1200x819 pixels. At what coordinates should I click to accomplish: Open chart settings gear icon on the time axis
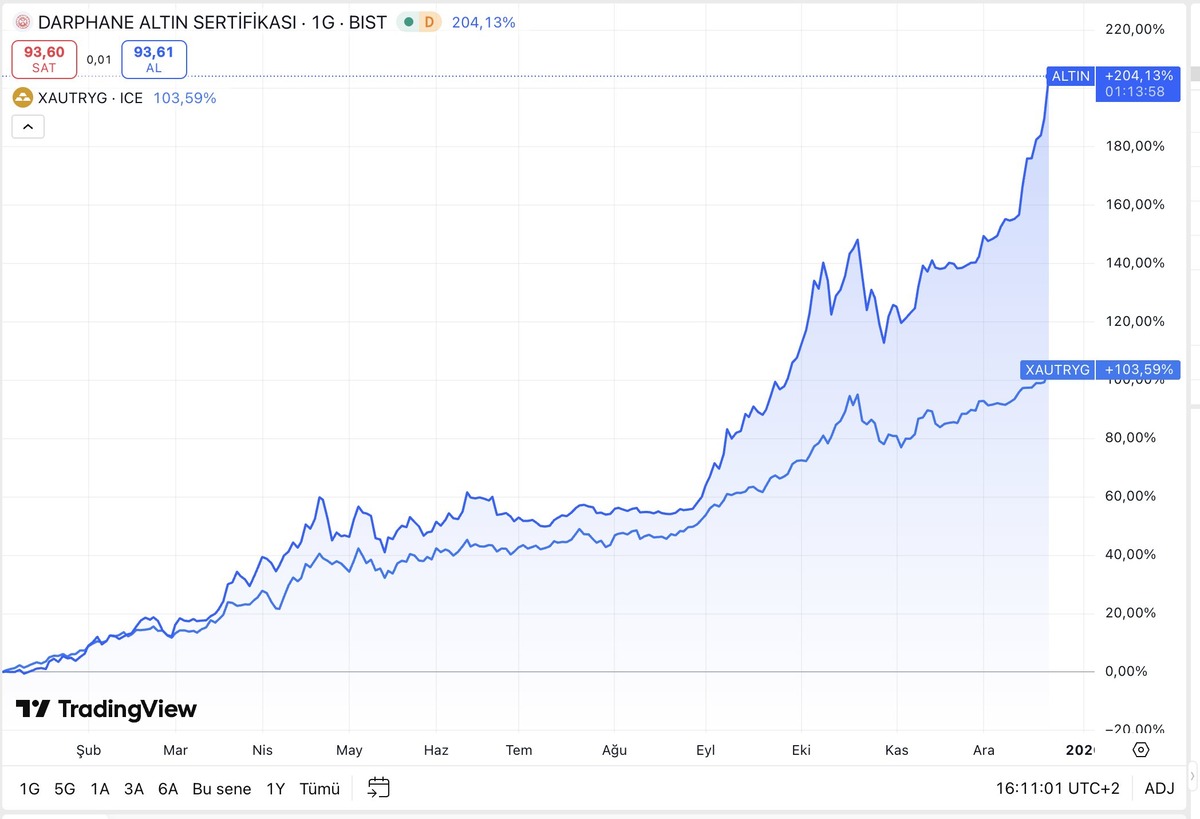(1141, 750)
